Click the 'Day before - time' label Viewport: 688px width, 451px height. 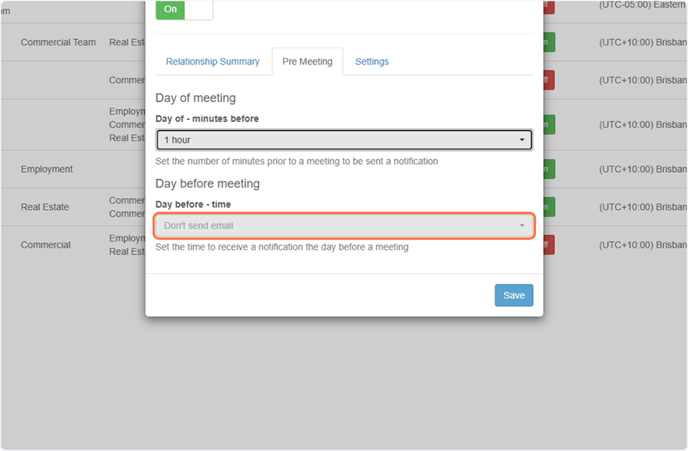pos(193,204)
